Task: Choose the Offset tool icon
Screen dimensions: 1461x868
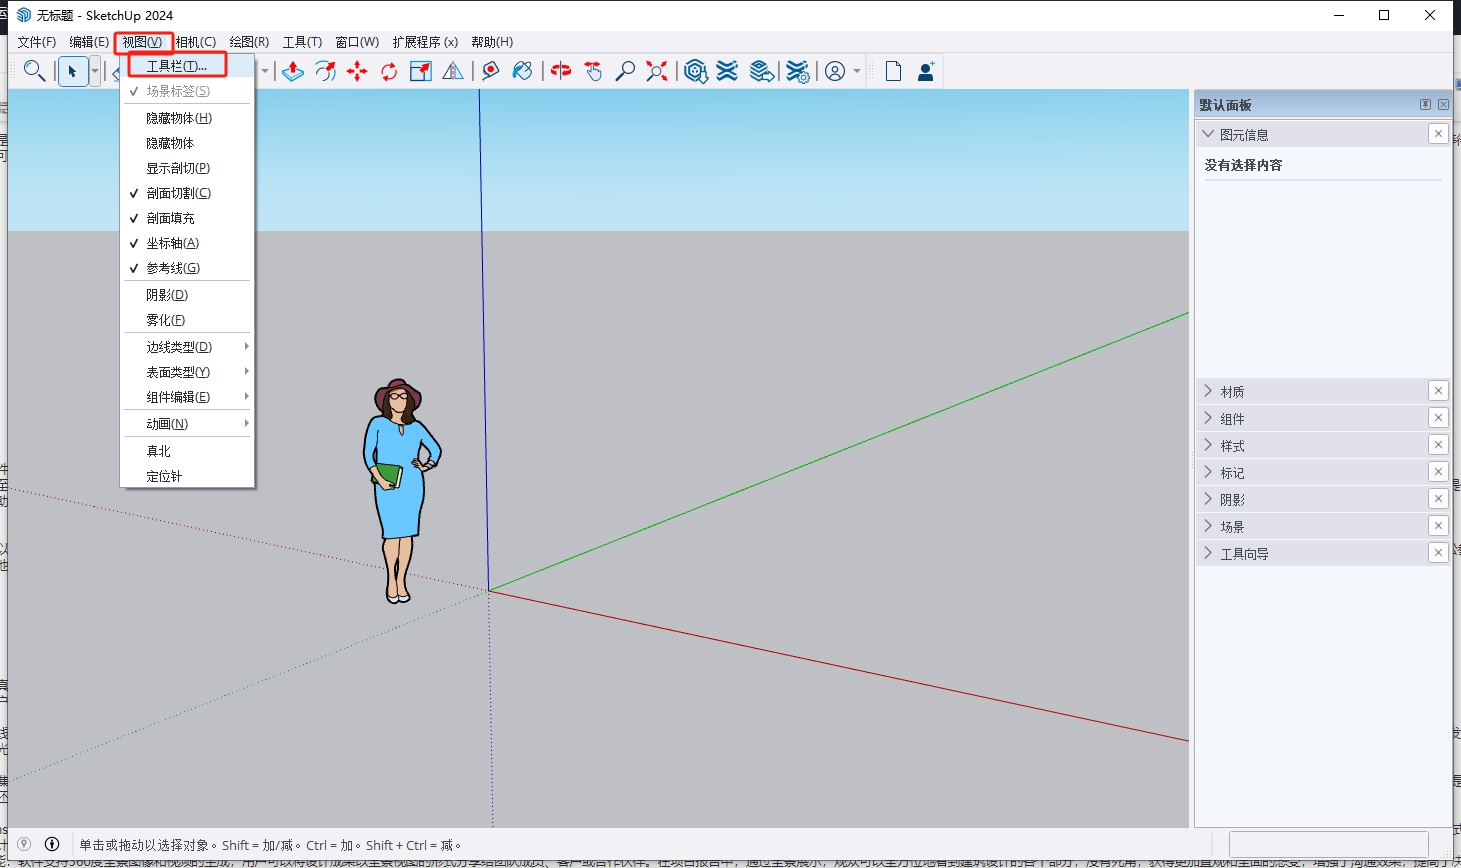Action: click(x=325, y=71)
